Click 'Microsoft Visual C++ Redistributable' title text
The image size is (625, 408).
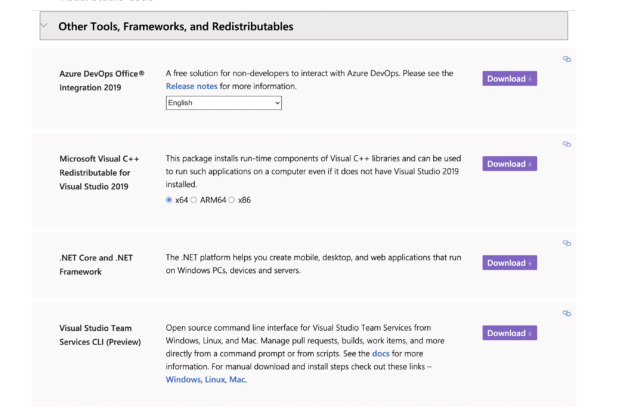(99, 173)
